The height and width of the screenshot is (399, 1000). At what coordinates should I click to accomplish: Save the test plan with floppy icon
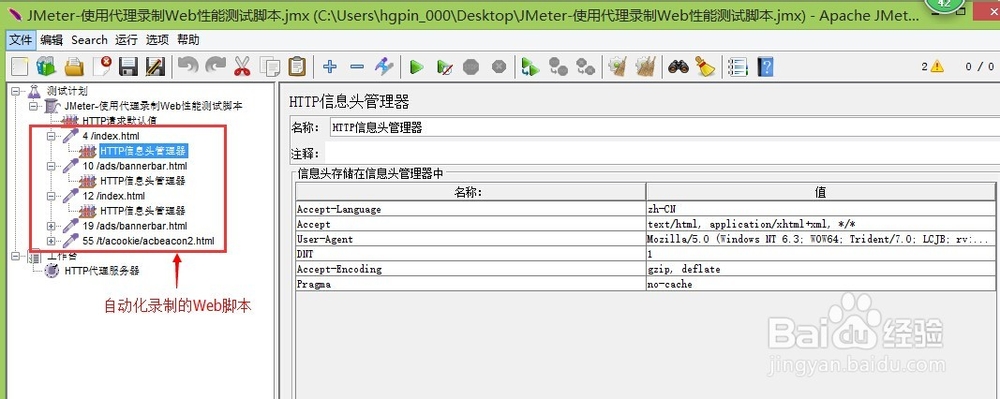[x=129, y=66]
